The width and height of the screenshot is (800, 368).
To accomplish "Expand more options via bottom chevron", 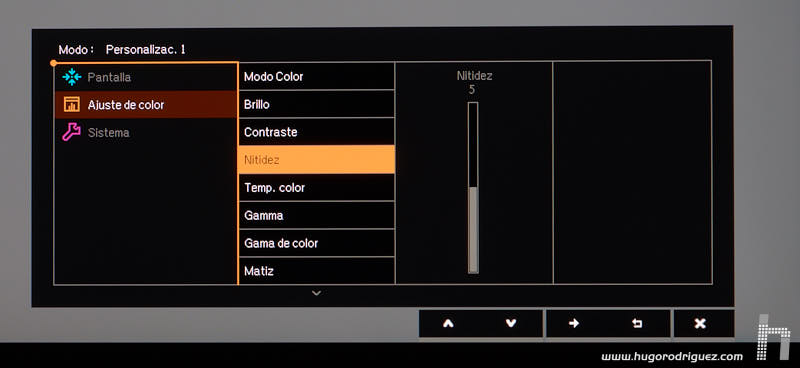I will pos(316,293).
